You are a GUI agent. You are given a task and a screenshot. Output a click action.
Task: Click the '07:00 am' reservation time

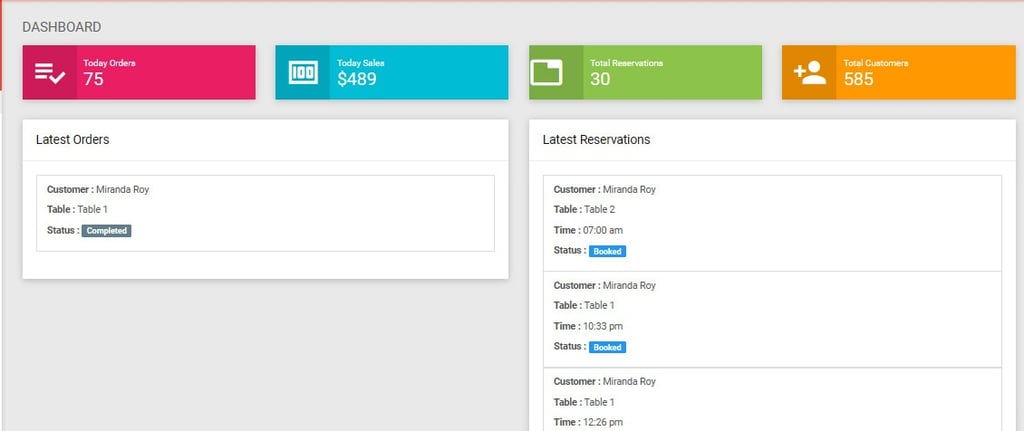point(603,231)
